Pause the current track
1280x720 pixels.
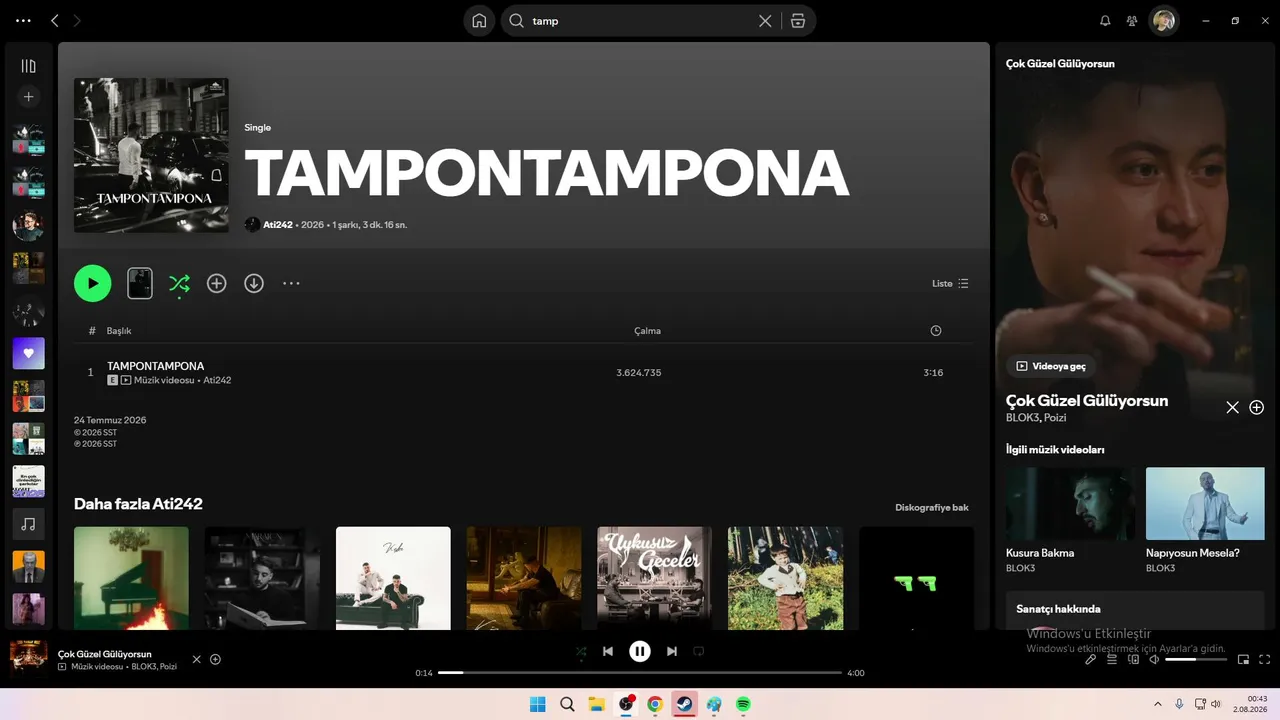pos(640,651)
